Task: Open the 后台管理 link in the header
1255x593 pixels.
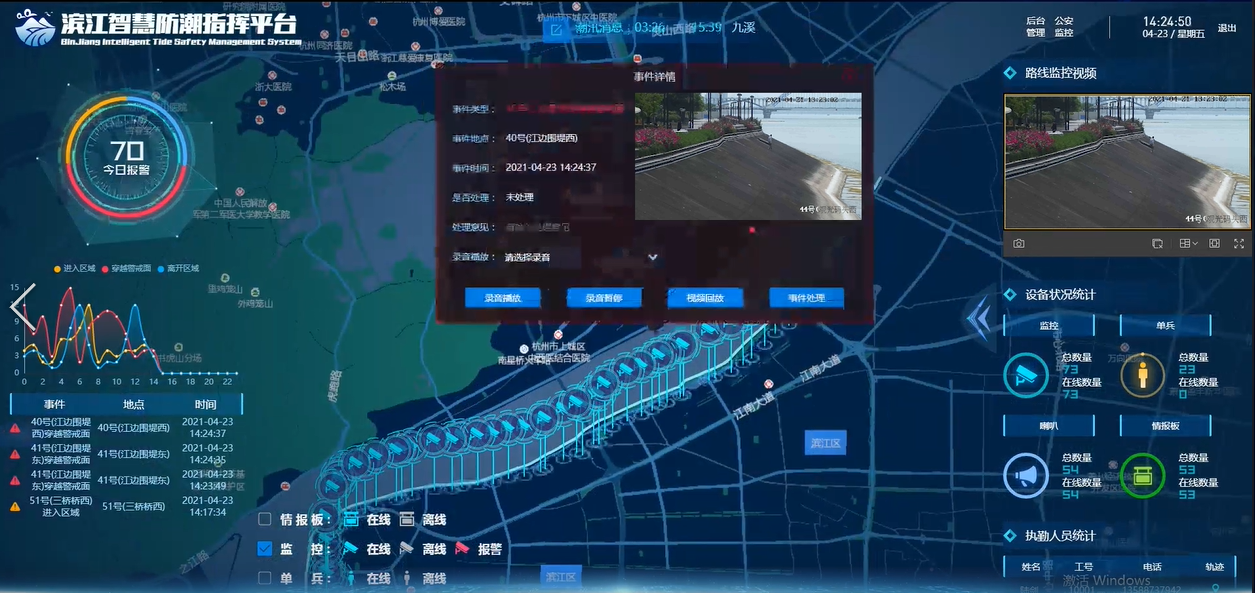Action: [1035, 27]
